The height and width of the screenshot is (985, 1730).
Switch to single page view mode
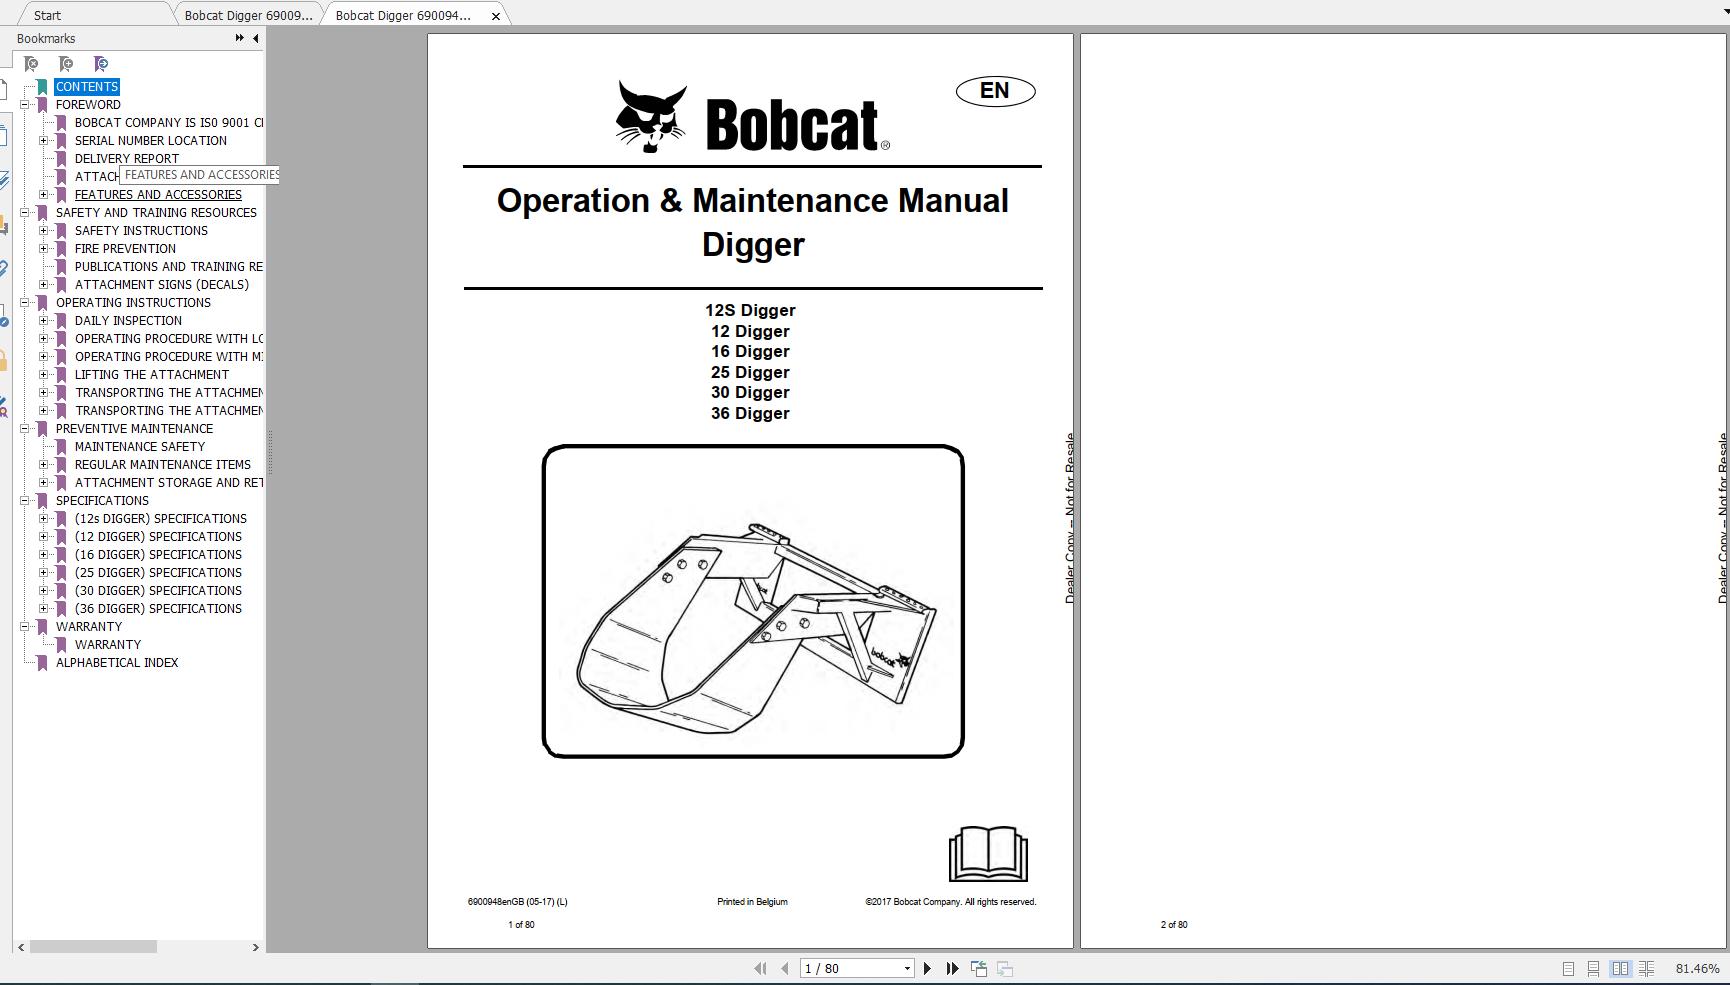pyautogui.click(x=1569, y=968)
